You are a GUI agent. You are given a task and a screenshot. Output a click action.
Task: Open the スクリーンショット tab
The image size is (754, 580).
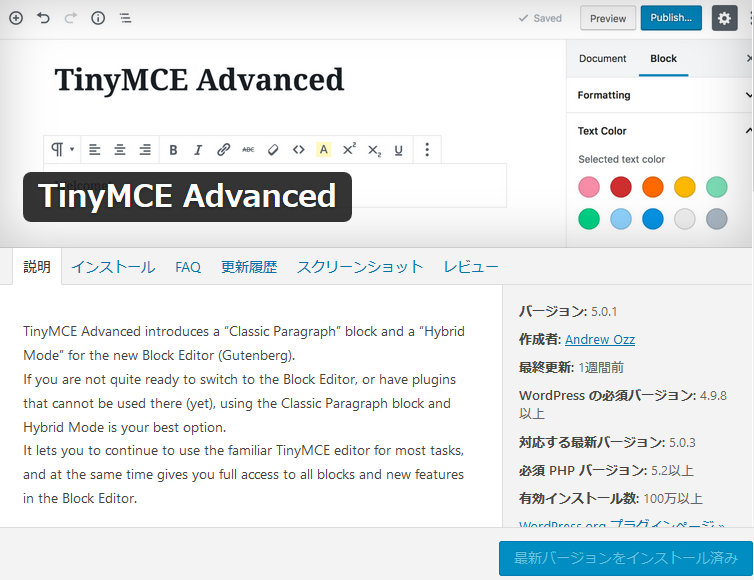(360, 267)
